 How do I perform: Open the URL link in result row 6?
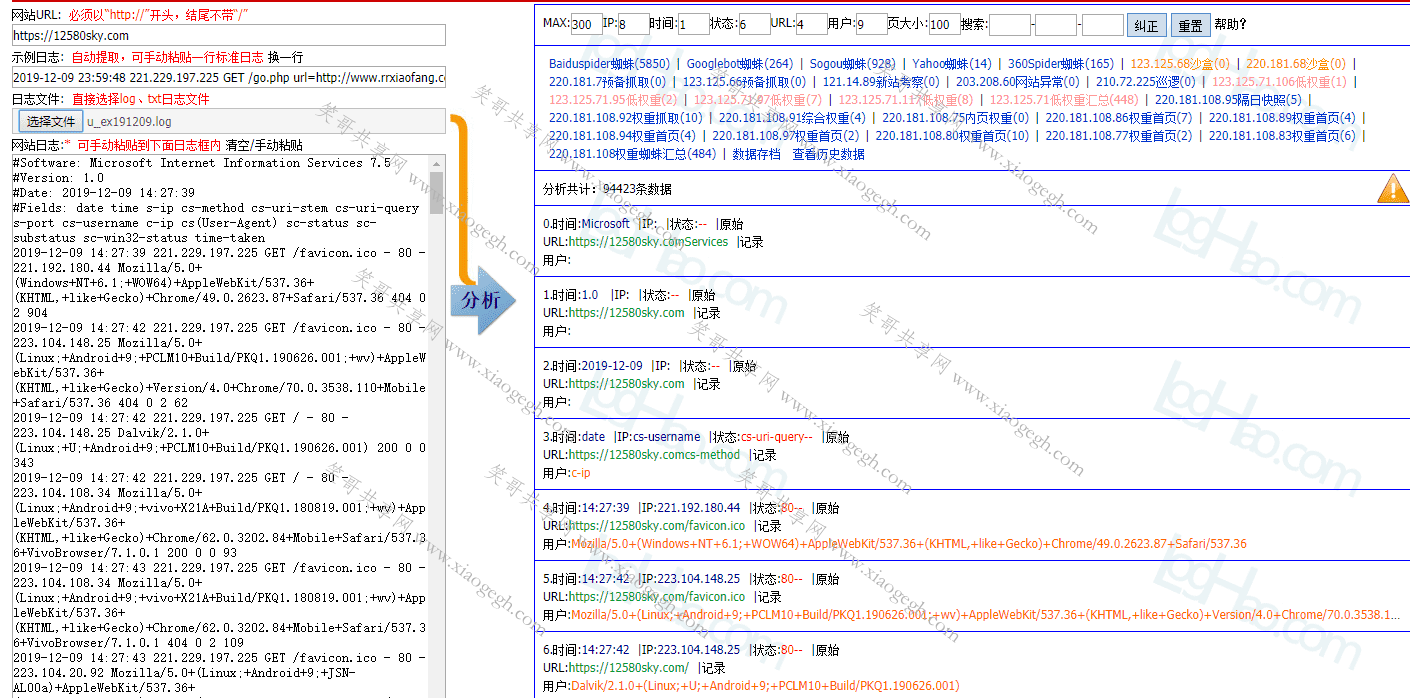629,668
